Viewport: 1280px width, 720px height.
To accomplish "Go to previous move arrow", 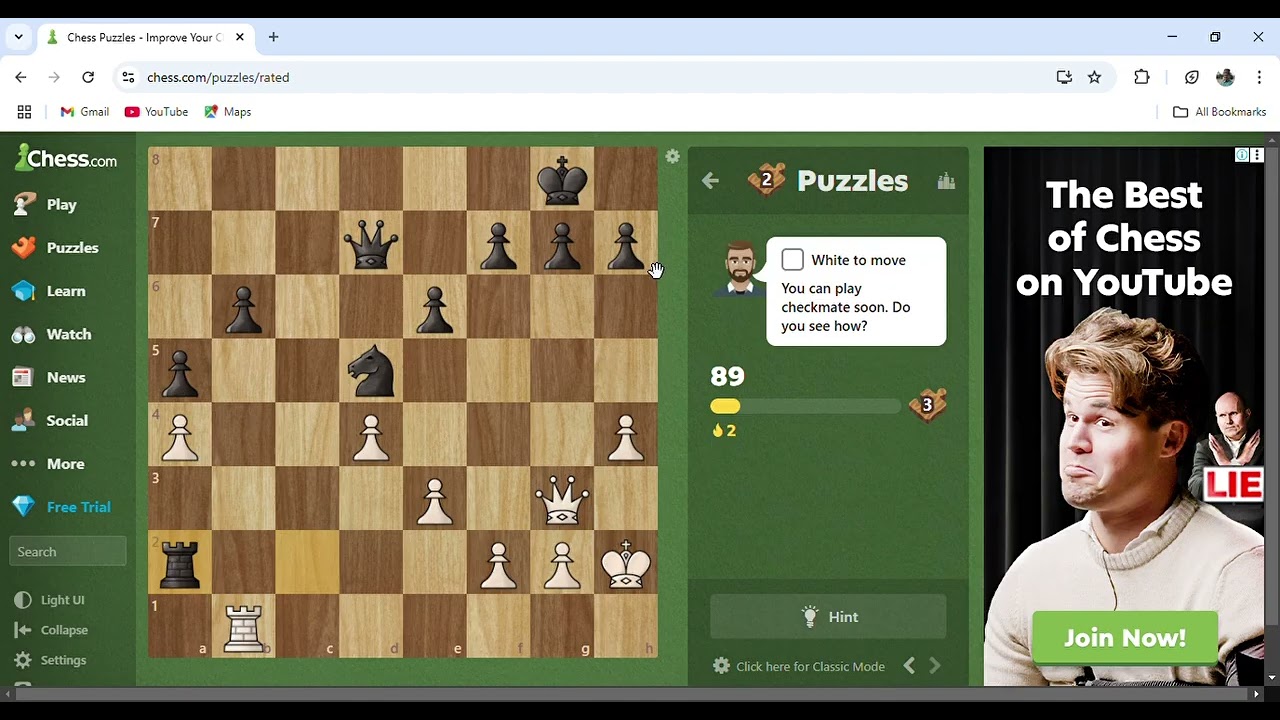I will [x=909, y=666].
